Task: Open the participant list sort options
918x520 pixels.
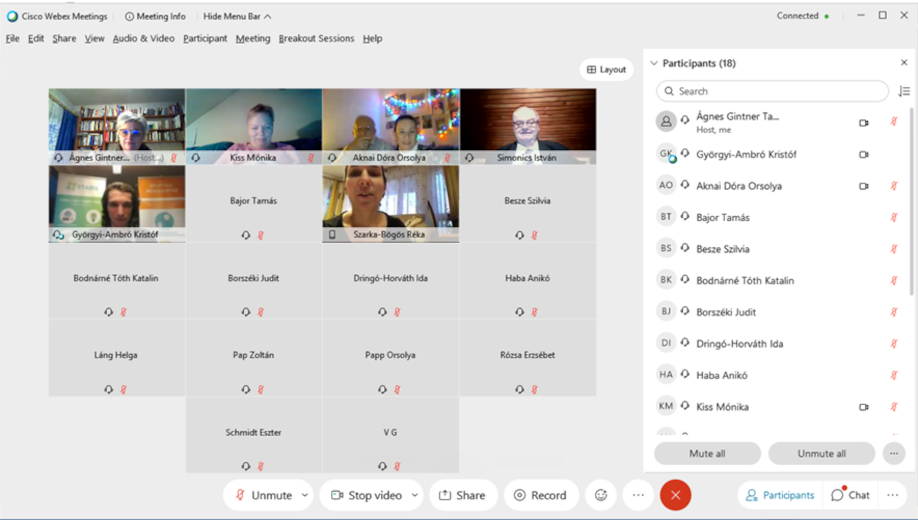Action: (904, 91)
